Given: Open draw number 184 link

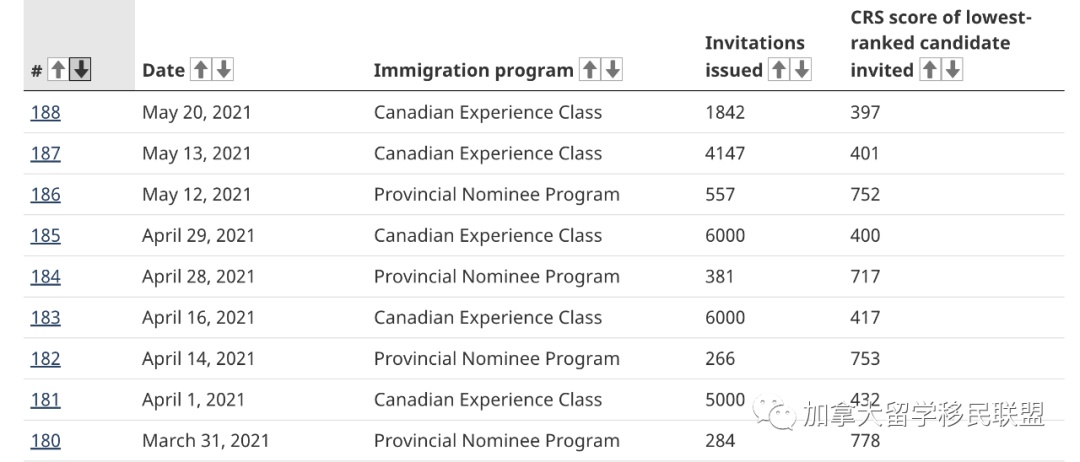Looking at the screenshot, I should pyautogui.click(x=45, y=276).
